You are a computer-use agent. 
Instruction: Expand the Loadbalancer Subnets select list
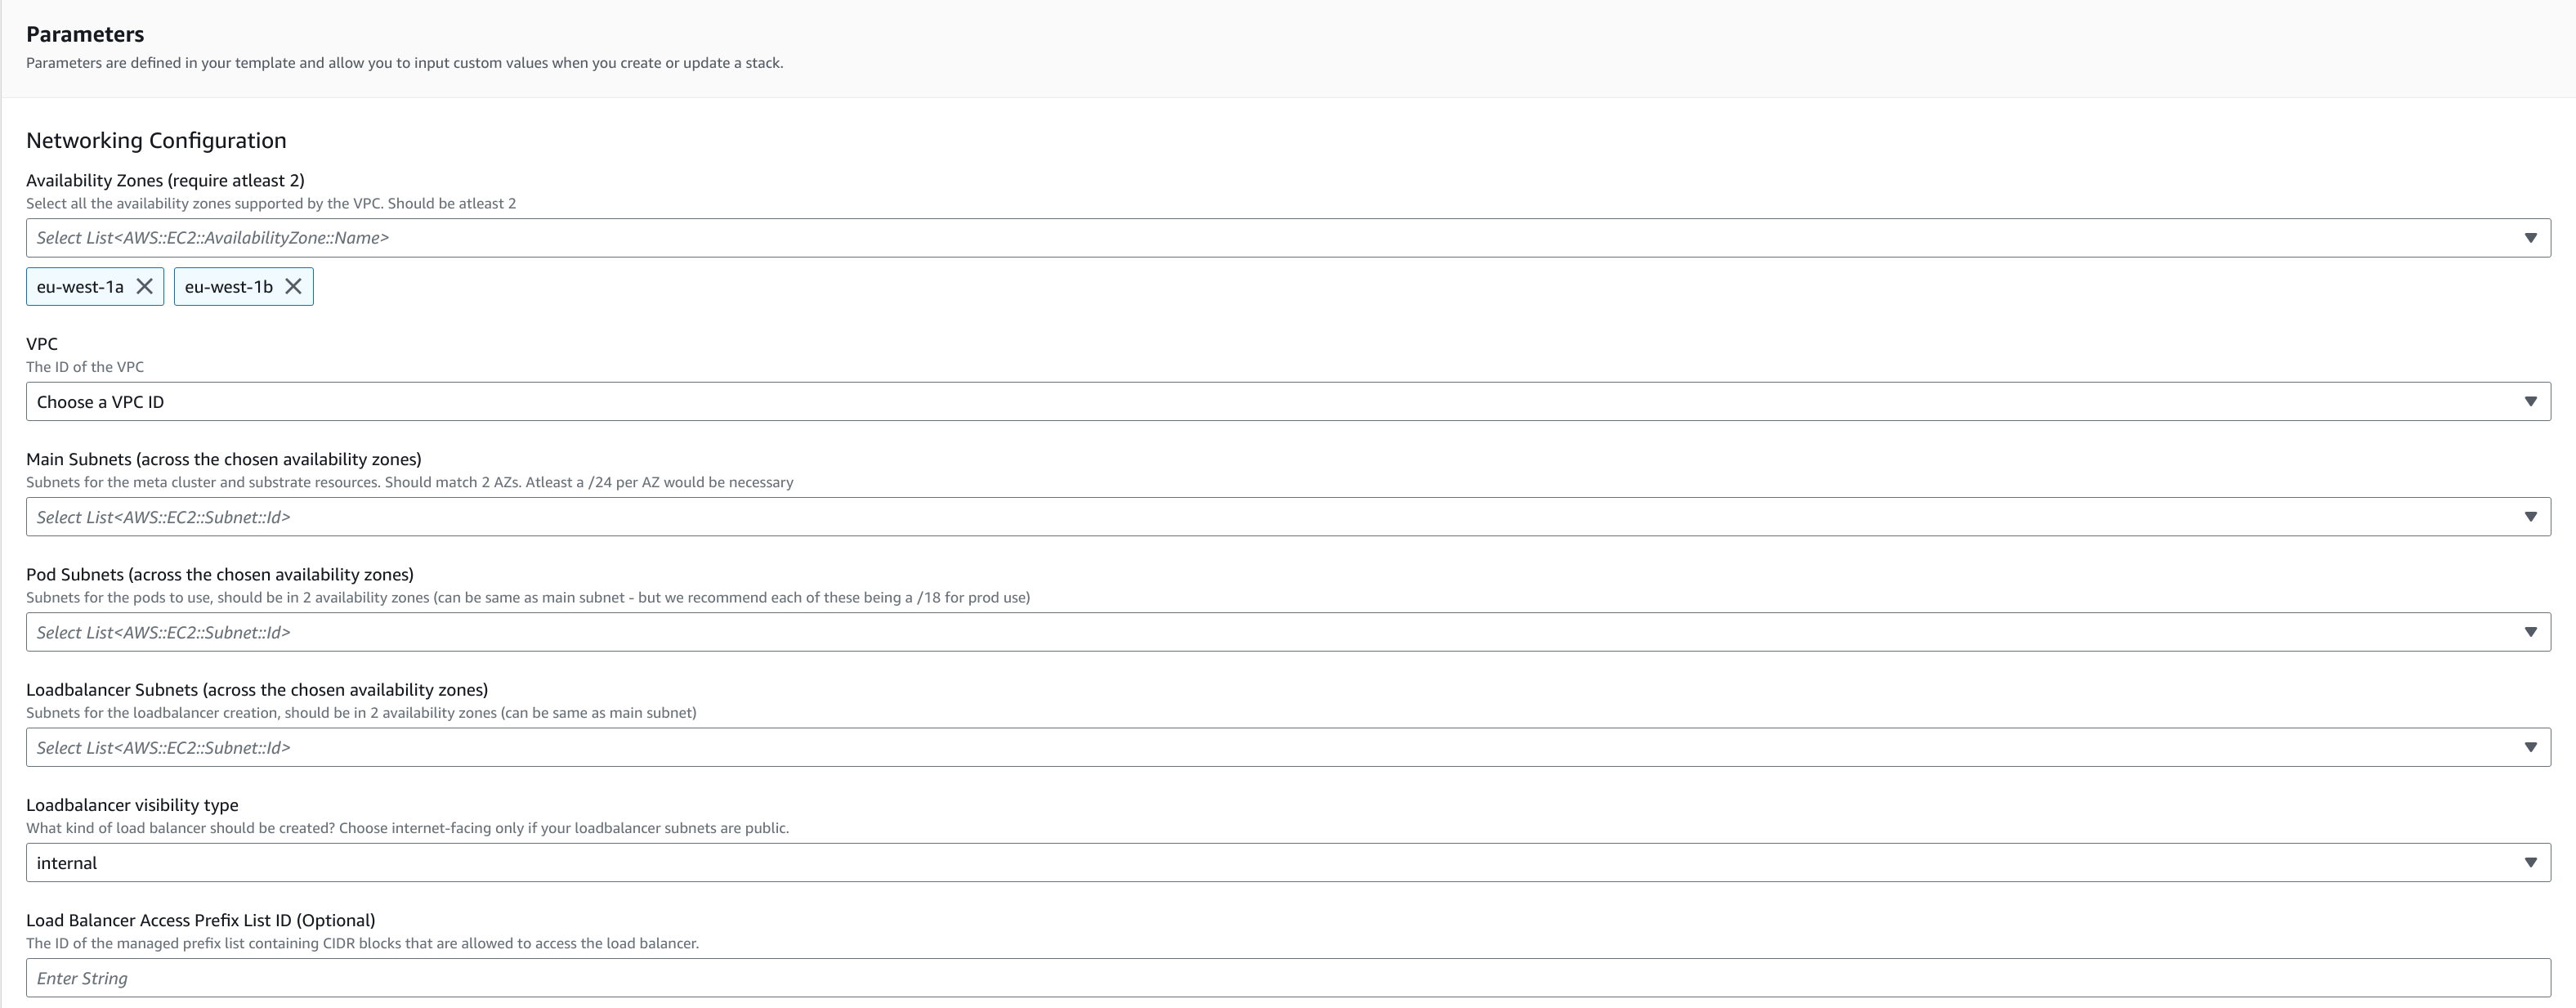[1200, 748]
